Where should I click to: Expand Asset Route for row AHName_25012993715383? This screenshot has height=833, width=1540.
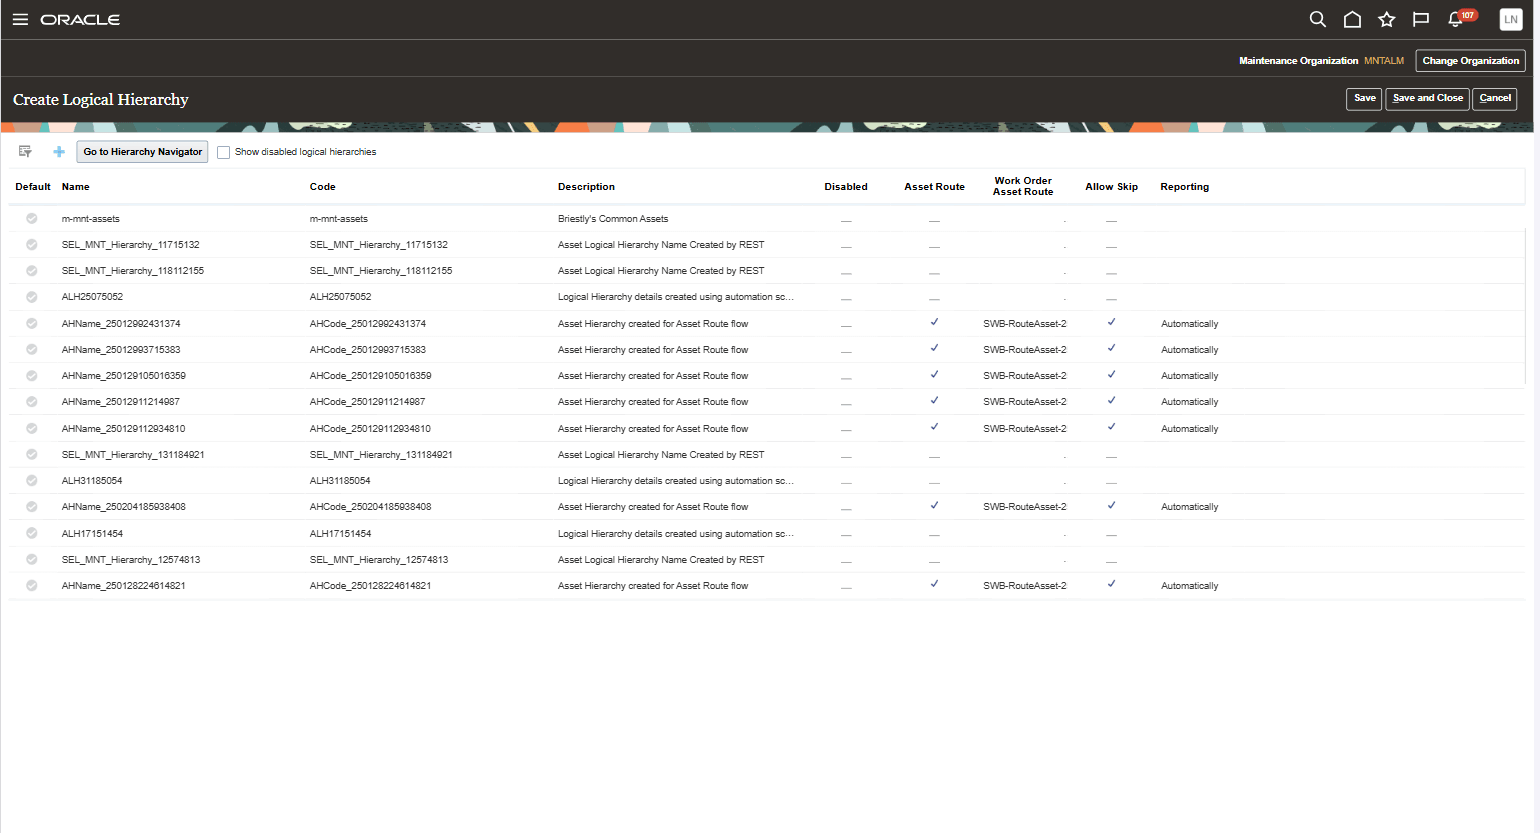click(x=934, y=348)
